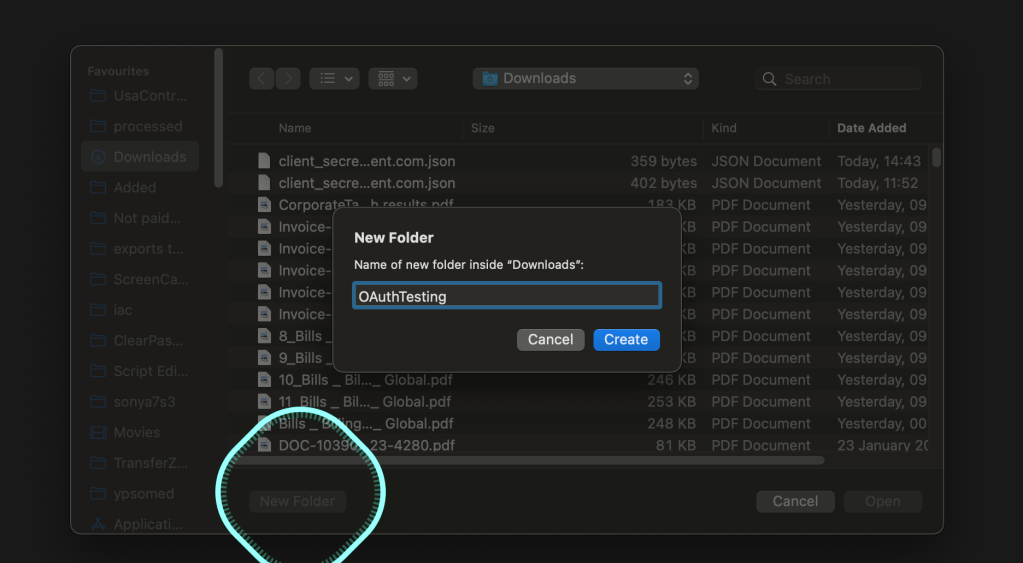The image size is (1023, 563).
Task: Cancel the New Folder dialog
Action: coord(550,339)
